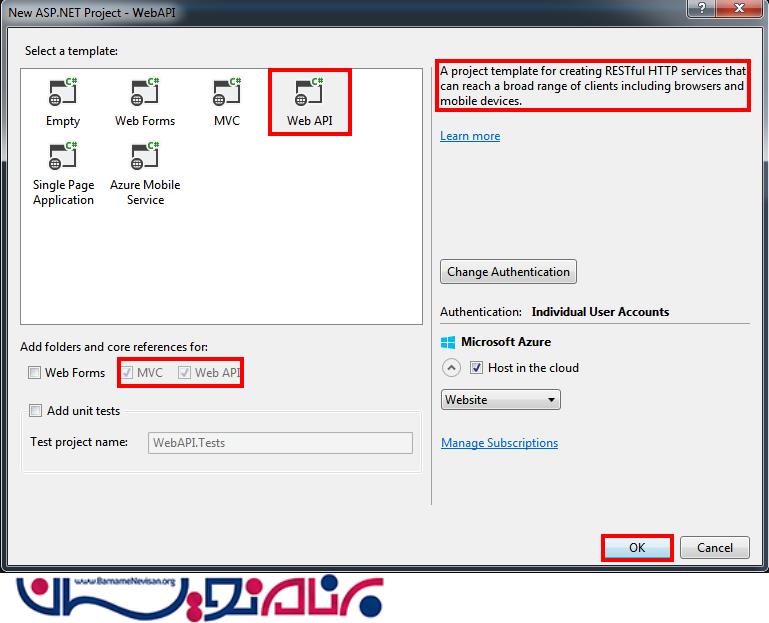The height and width of the screenshot is (623, 769).
Task: Click the Individual User Accounts text
Action: pyautogui.click(x=600, y=312)
